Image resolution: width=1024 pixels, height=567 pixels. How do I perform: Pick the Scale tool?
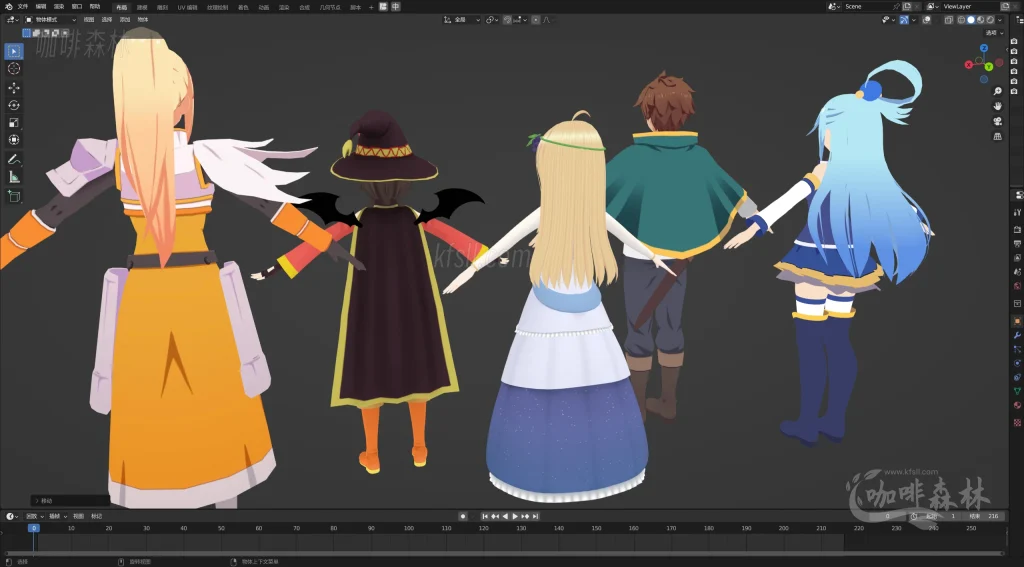tap(14, 122)
